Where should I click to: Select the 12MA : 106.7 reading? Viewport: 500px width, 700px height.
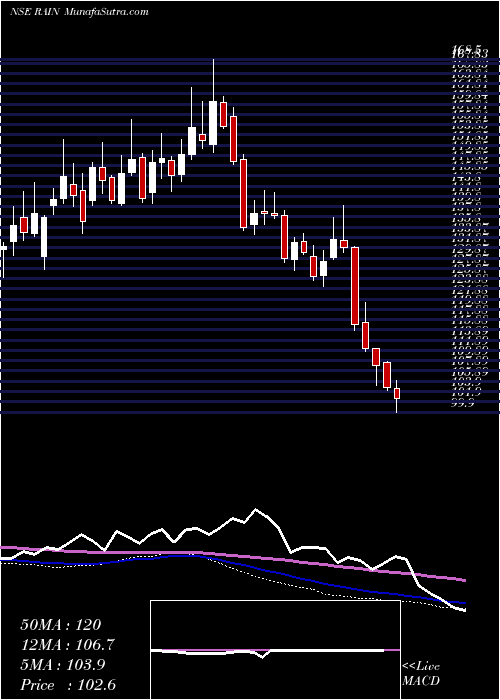(x=67, y=645)
